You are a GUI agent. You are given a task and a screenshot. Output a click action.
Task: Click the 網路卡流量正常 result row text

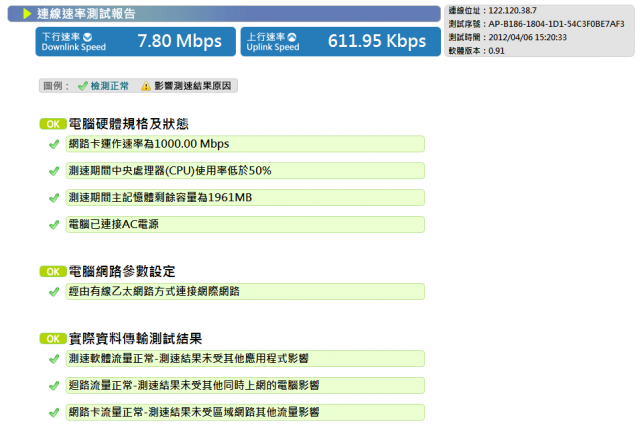[194, 412]
